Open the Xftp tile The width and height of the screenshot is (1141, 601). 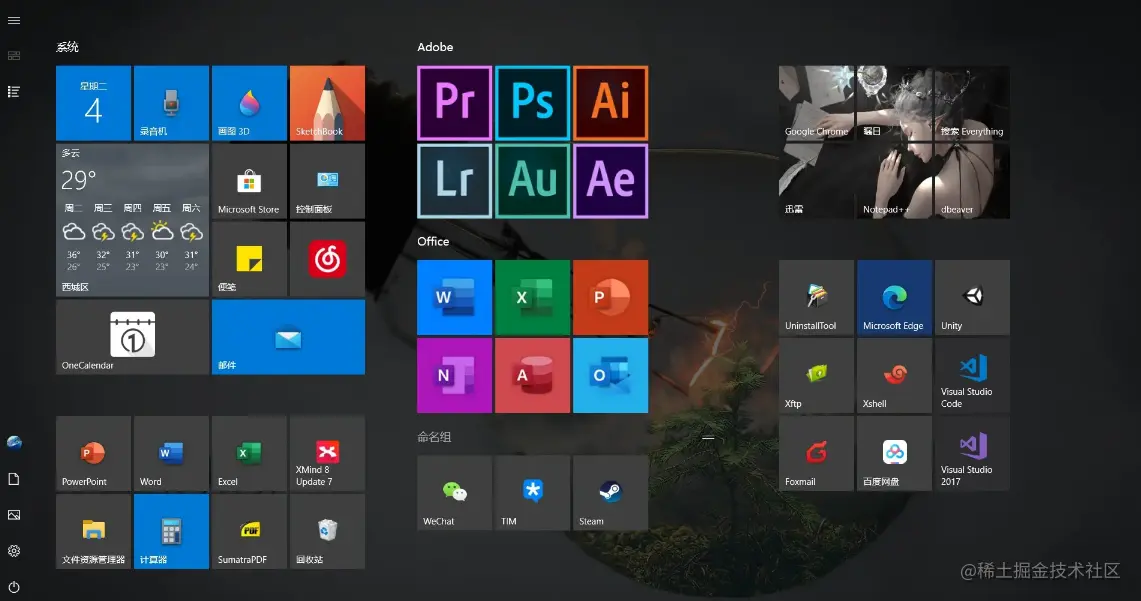click(x=816, y=375)
